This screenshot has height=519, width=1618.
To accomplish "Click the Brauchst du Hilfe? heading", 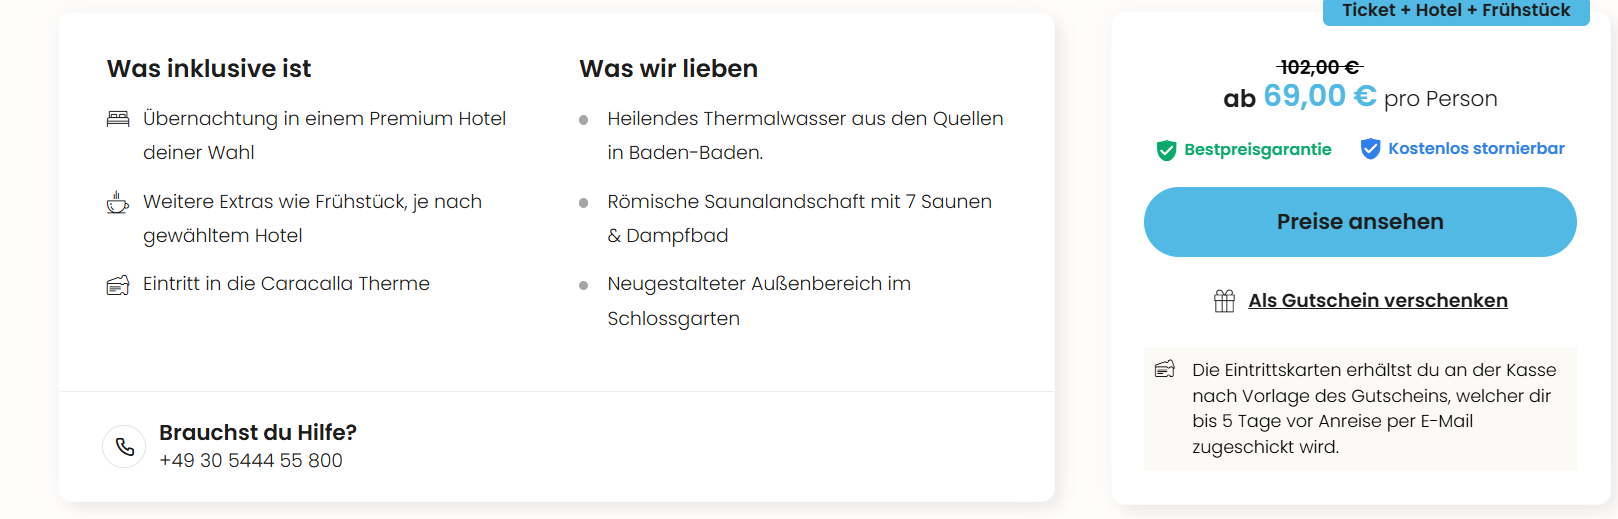I will coord(258,433).
